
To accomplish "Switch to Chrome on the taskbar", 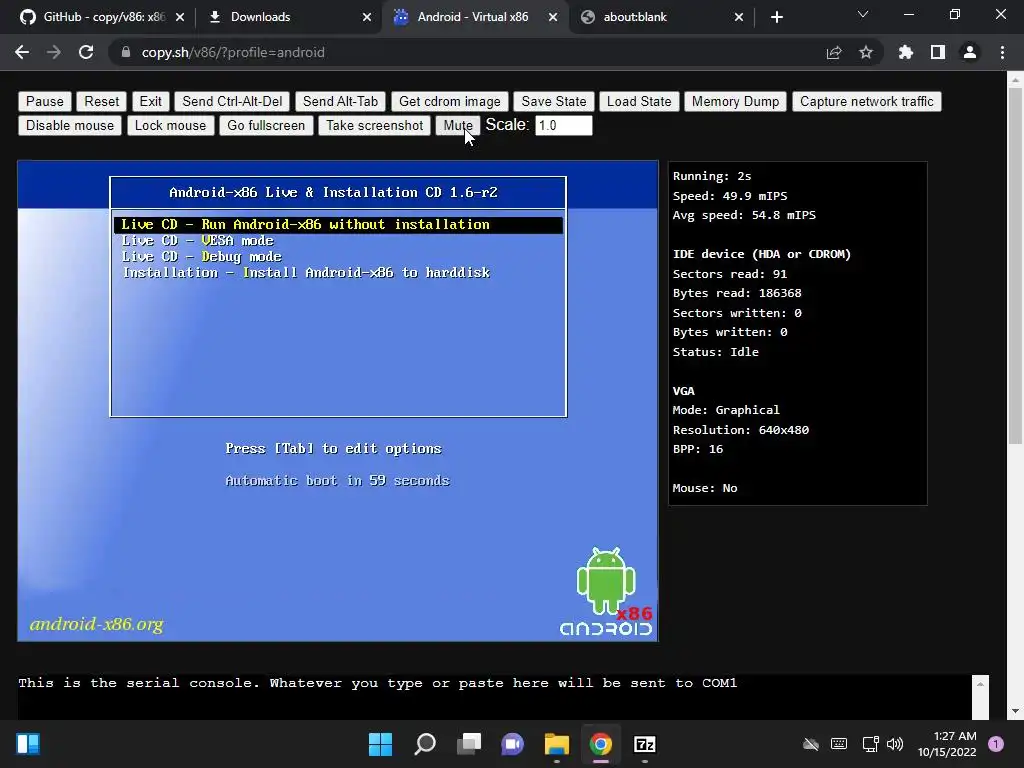I will tap(600, 744).
